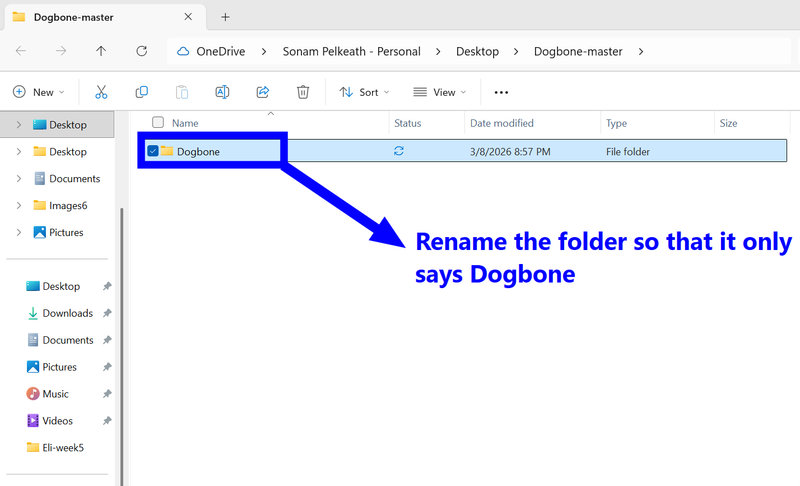
Task: Uncheck the Dogbone folder checkbox
Action: tap(153, 151)
